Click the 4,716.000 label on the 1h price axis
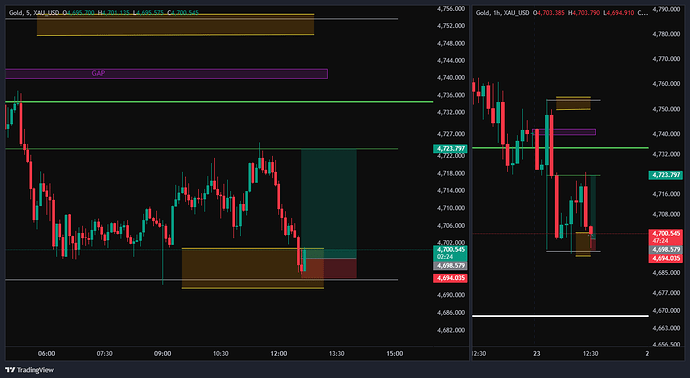The image size is (690, 378). click(667, 194)
